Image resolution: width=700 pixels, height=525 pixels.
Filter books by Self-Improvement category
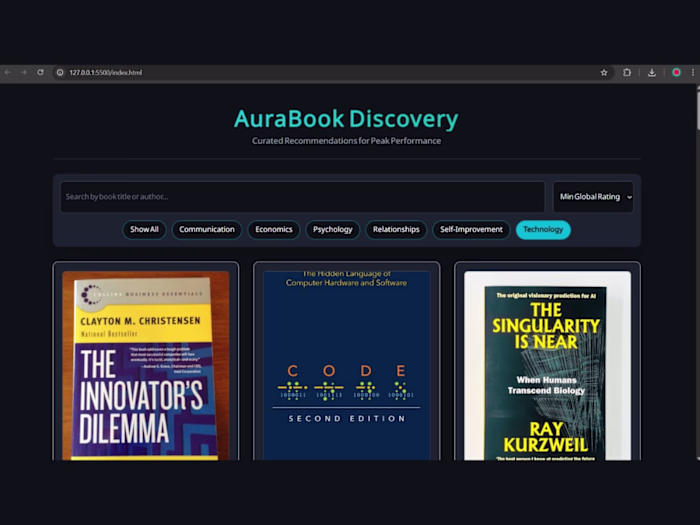471,229
